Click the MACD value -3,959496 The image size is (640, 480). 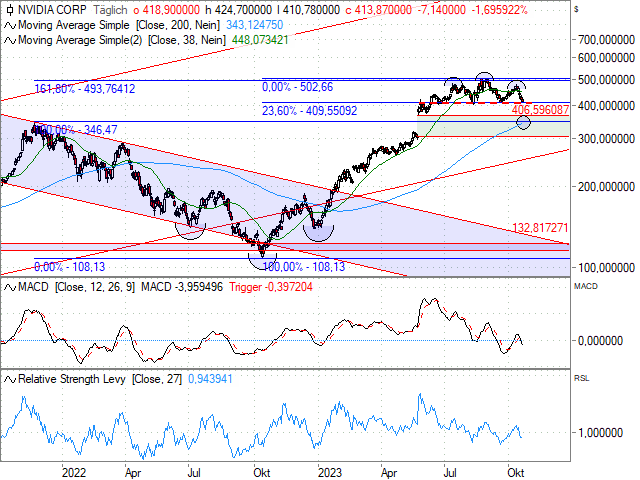coord(199,287)
